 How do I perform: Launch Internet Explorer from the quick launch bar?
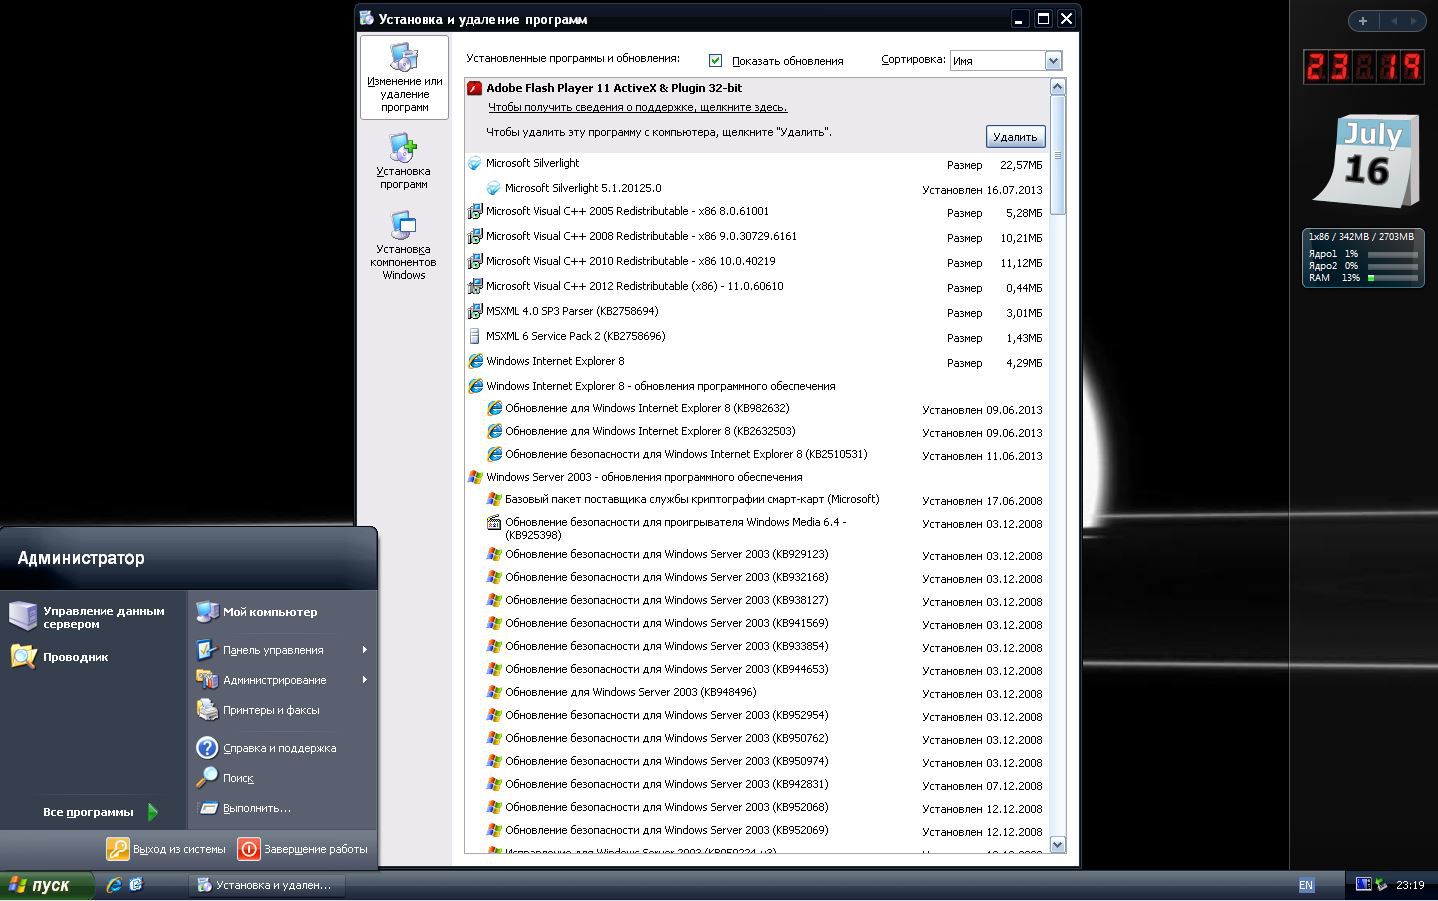(114, 885)
